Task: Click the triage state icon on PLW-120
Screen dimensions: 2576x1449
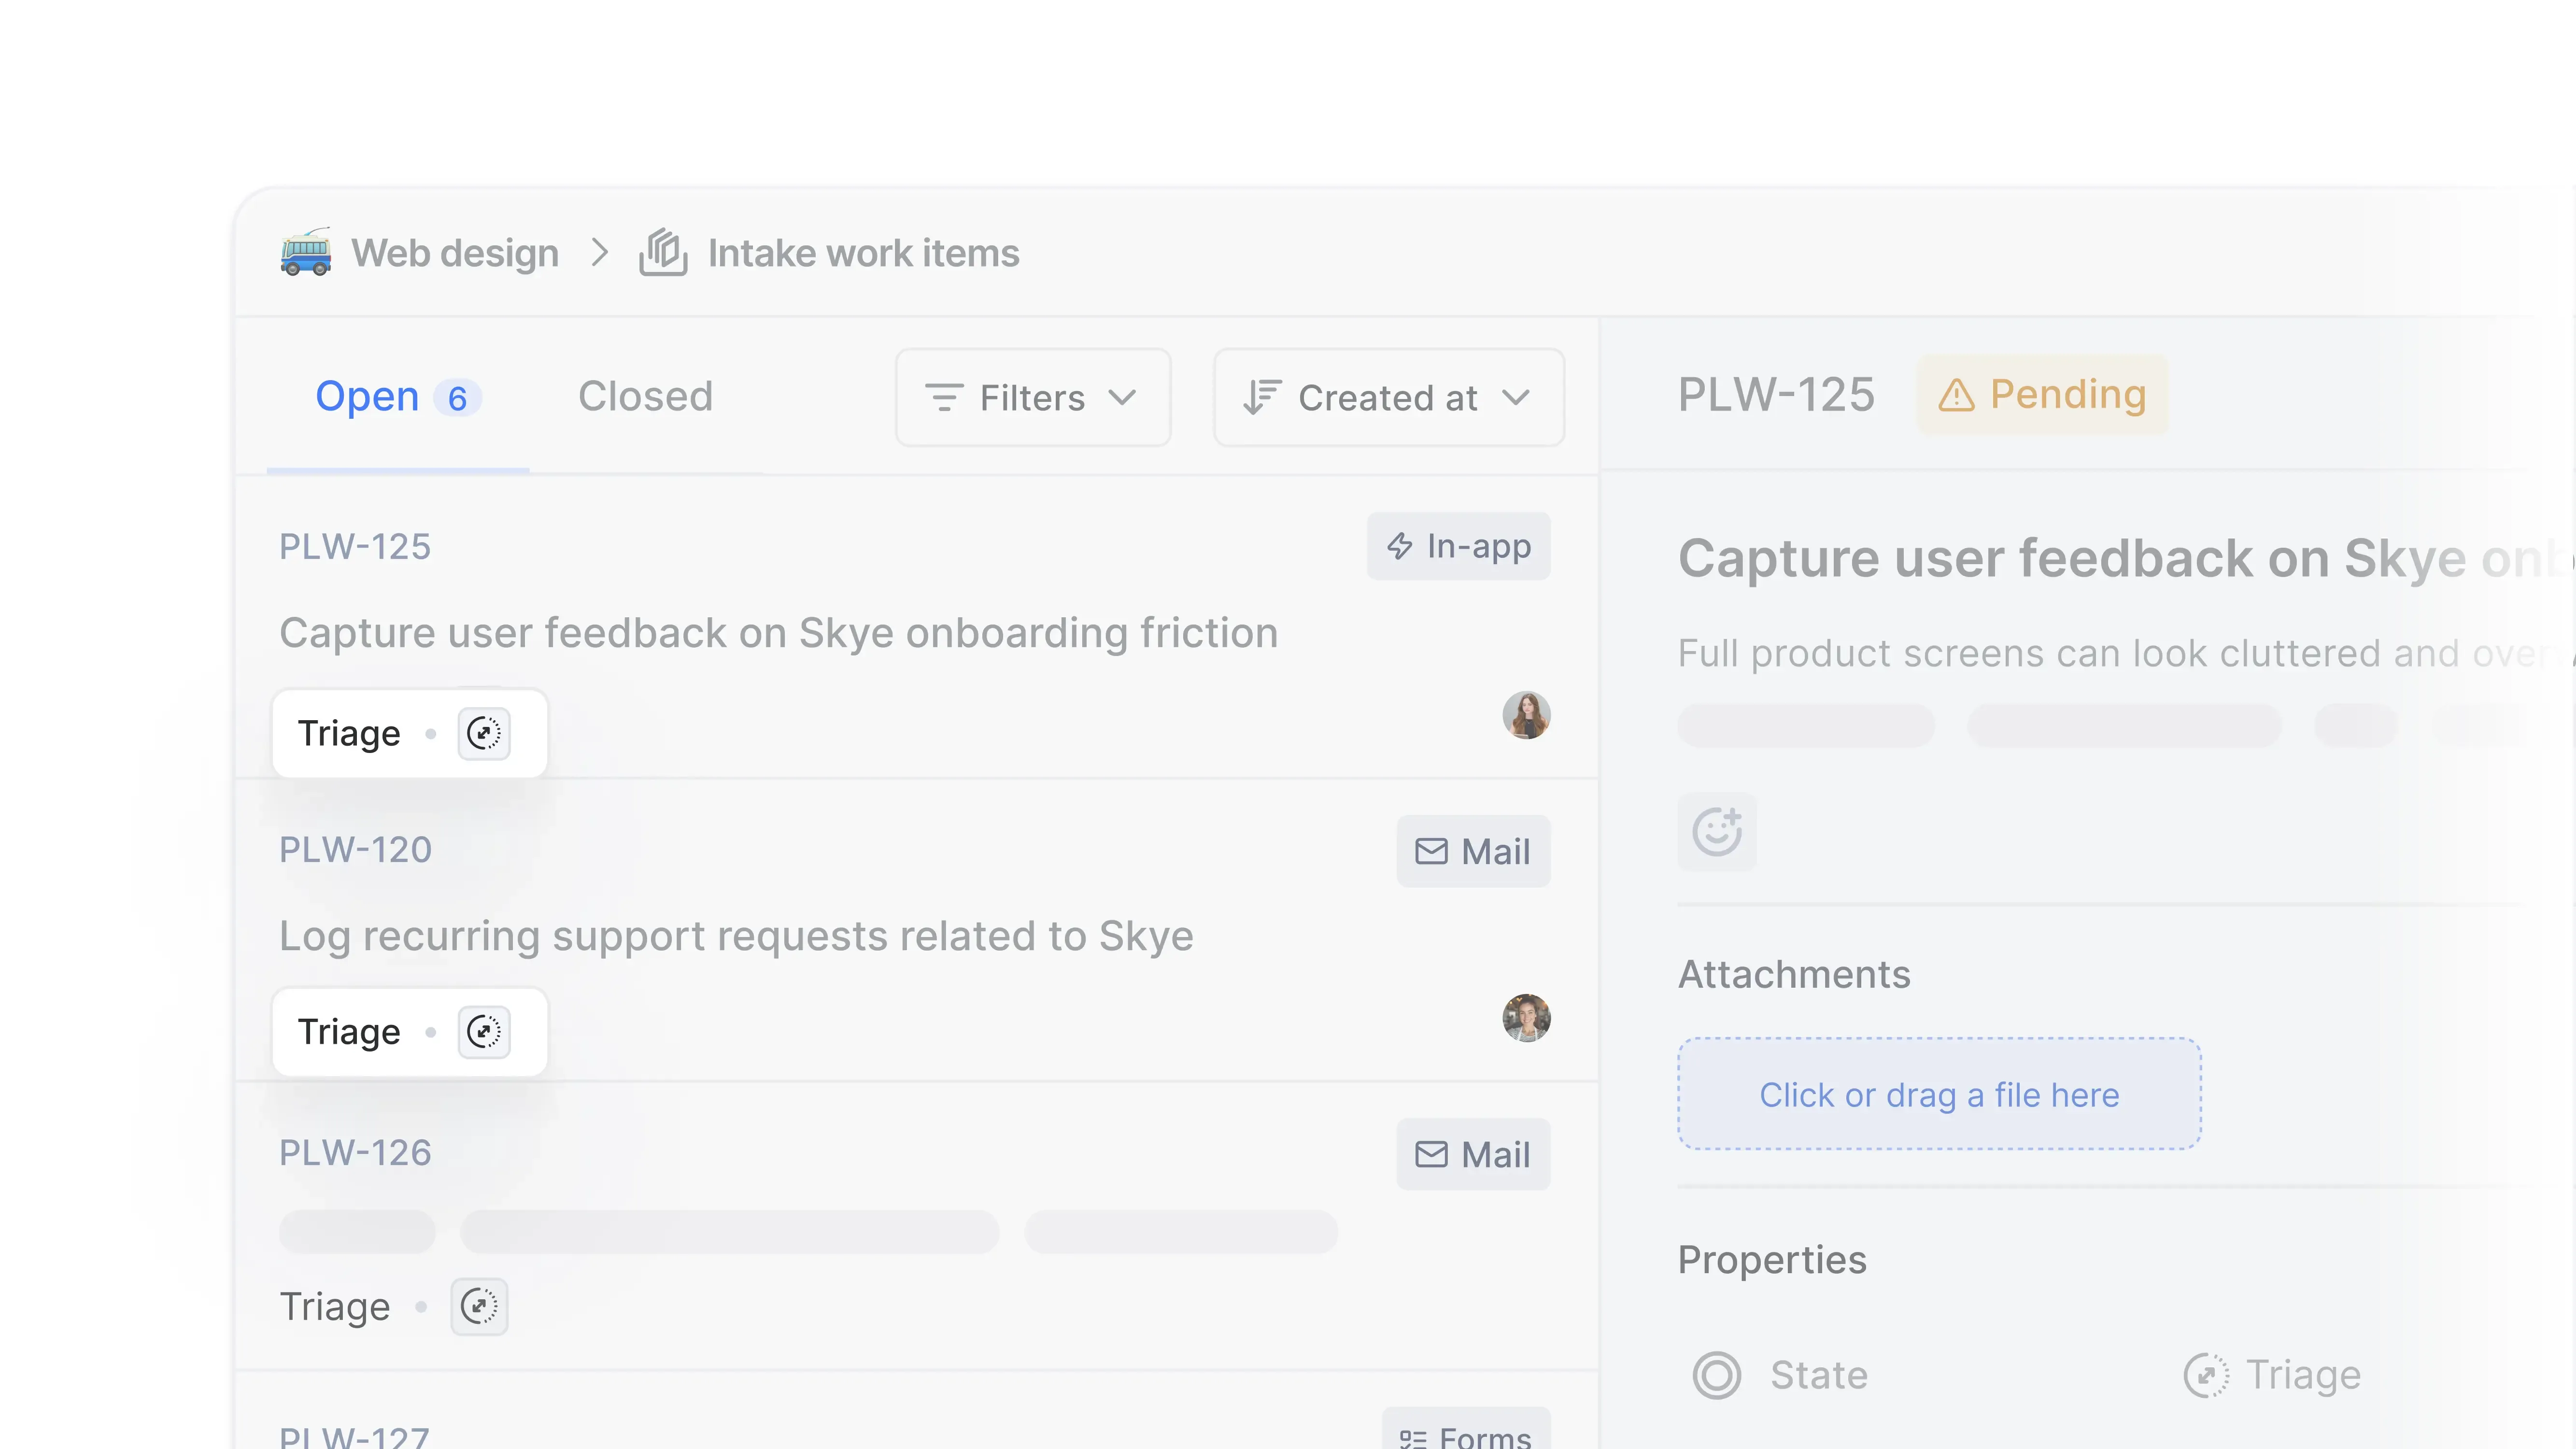Action: pyautogui.click(x=484, y=1031)
